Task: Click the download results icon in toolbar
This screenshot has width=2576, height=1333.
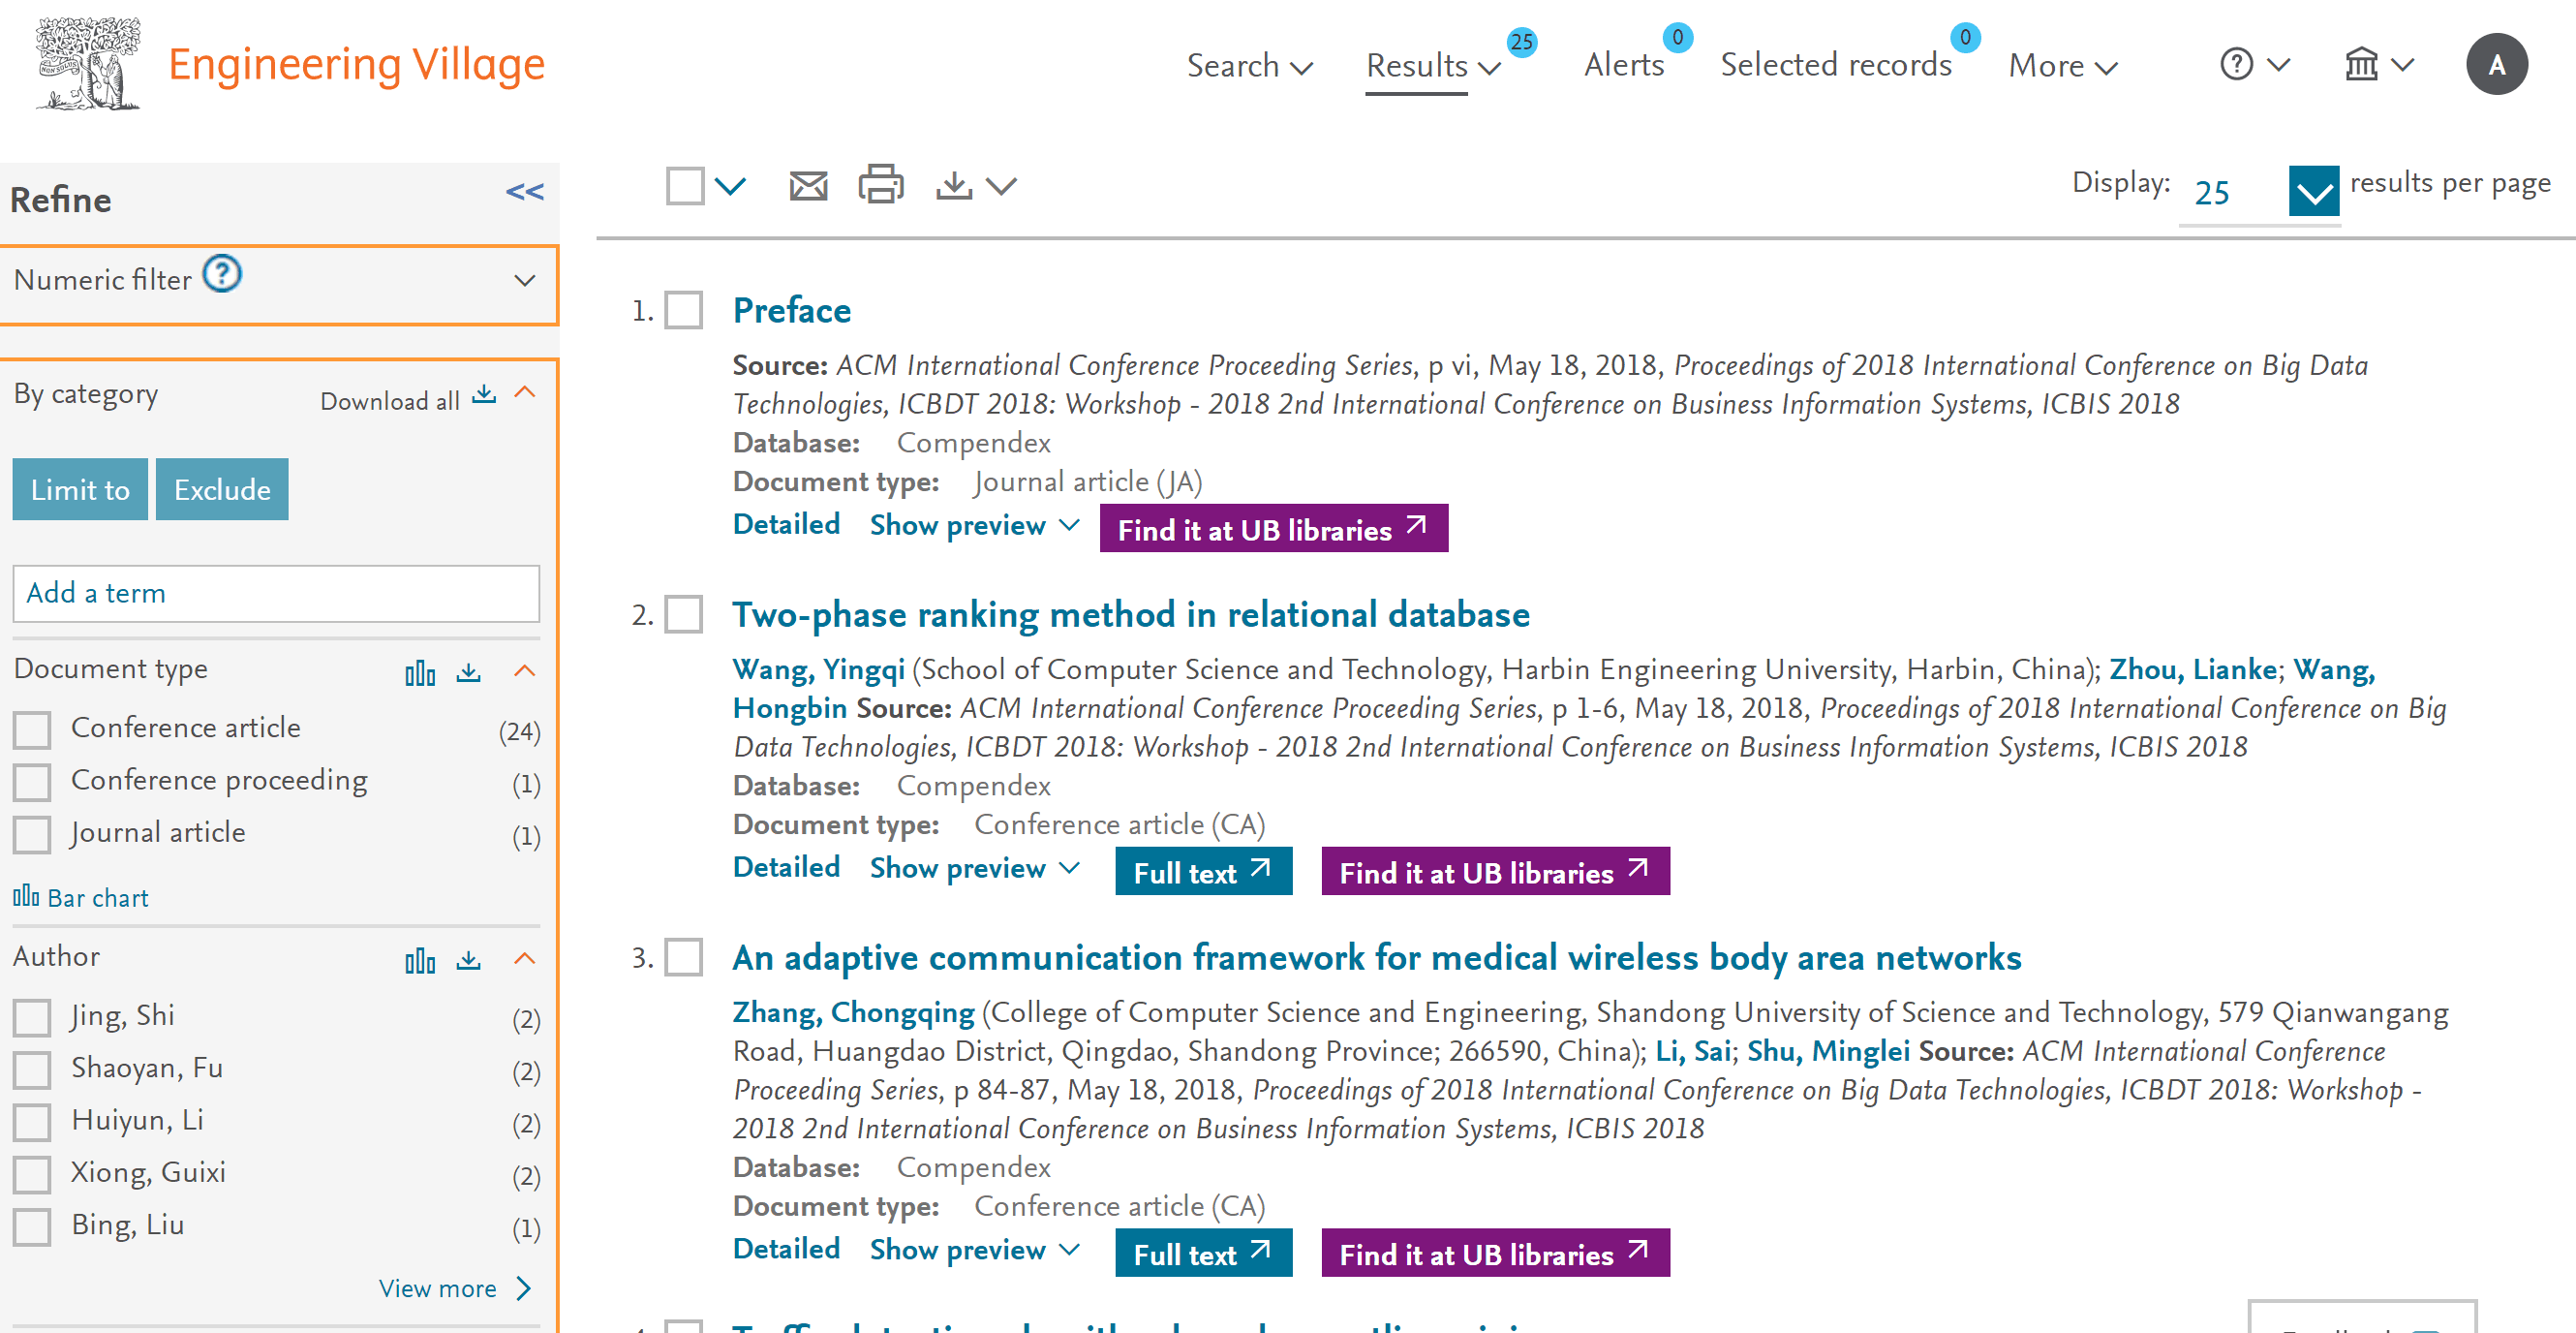Action: (954, 186)
